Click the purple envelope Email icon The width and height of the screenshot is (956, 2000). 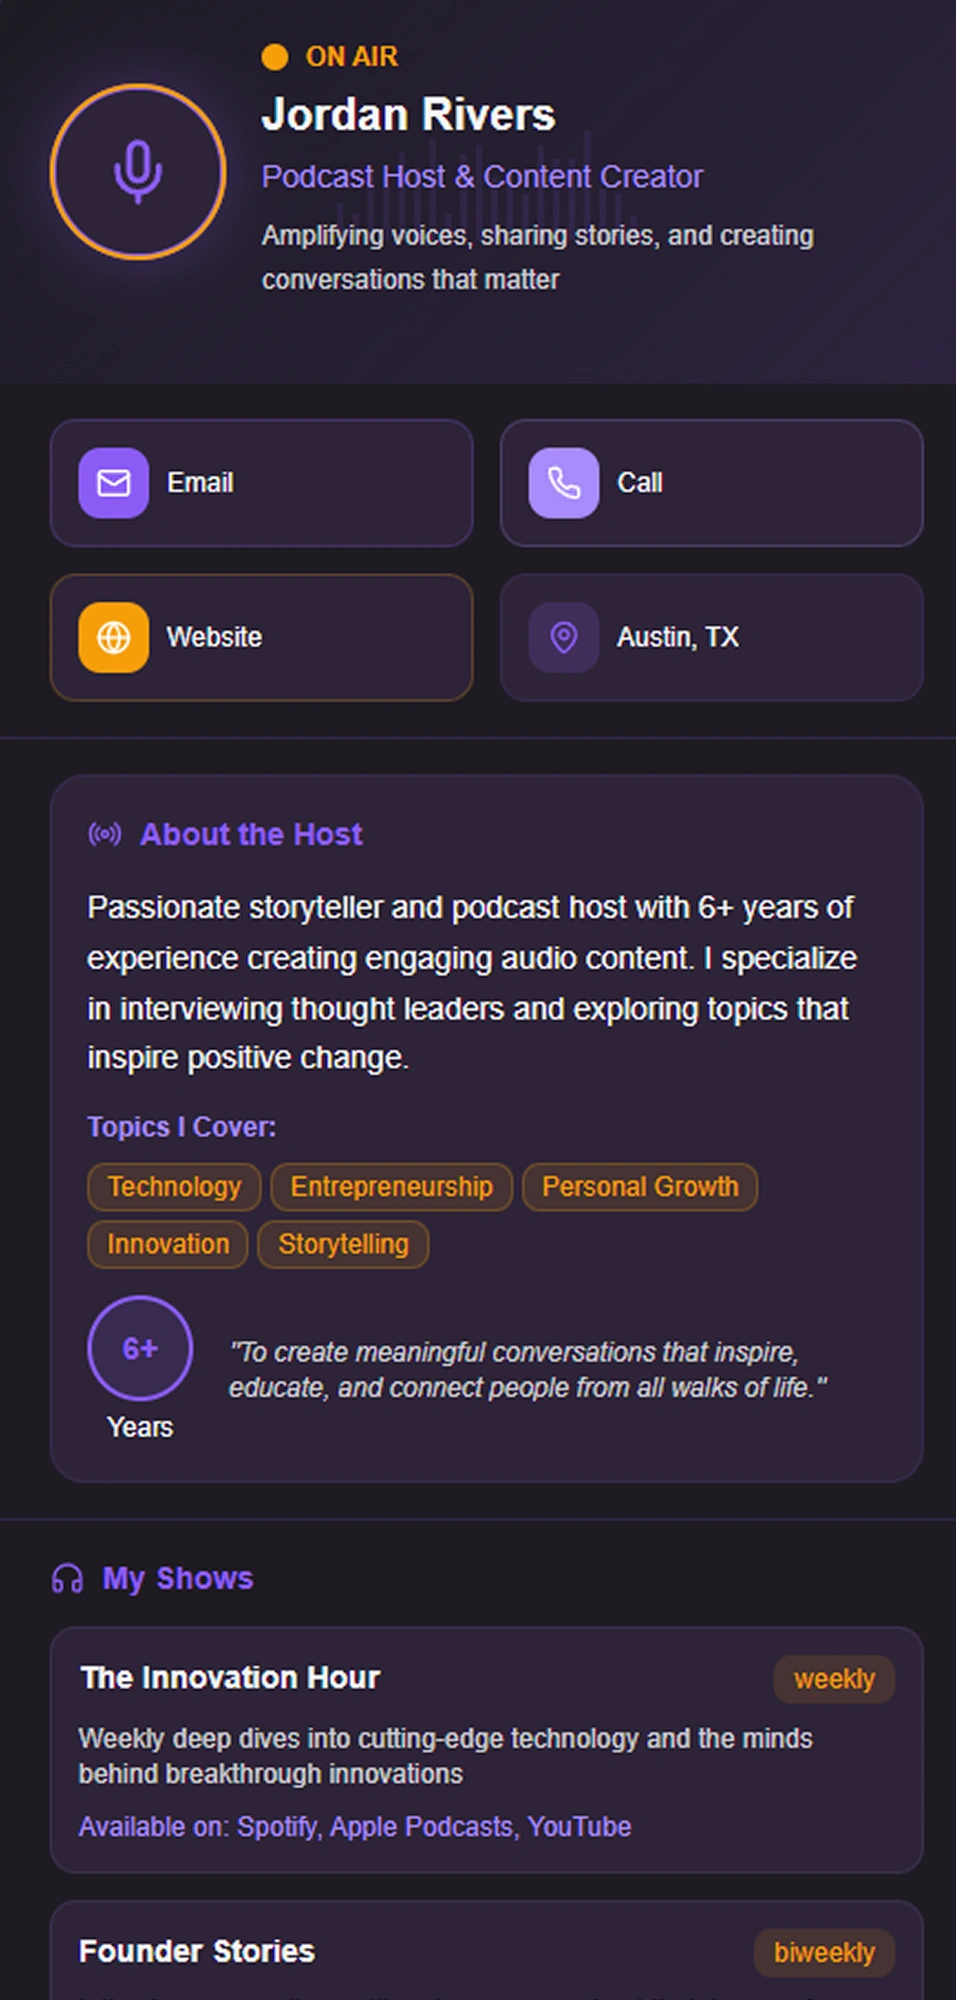tap(114, 483)
